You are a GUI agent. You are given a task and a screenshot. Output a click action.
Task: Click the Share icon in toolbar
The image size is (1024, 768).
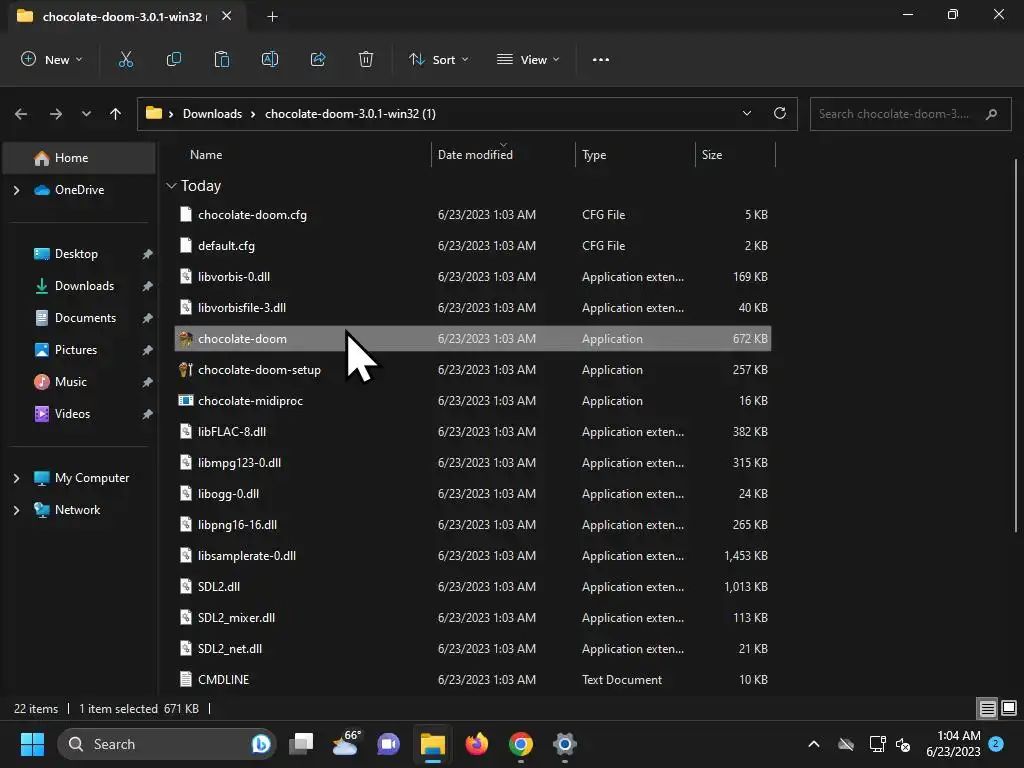click(x=318, y=59)
